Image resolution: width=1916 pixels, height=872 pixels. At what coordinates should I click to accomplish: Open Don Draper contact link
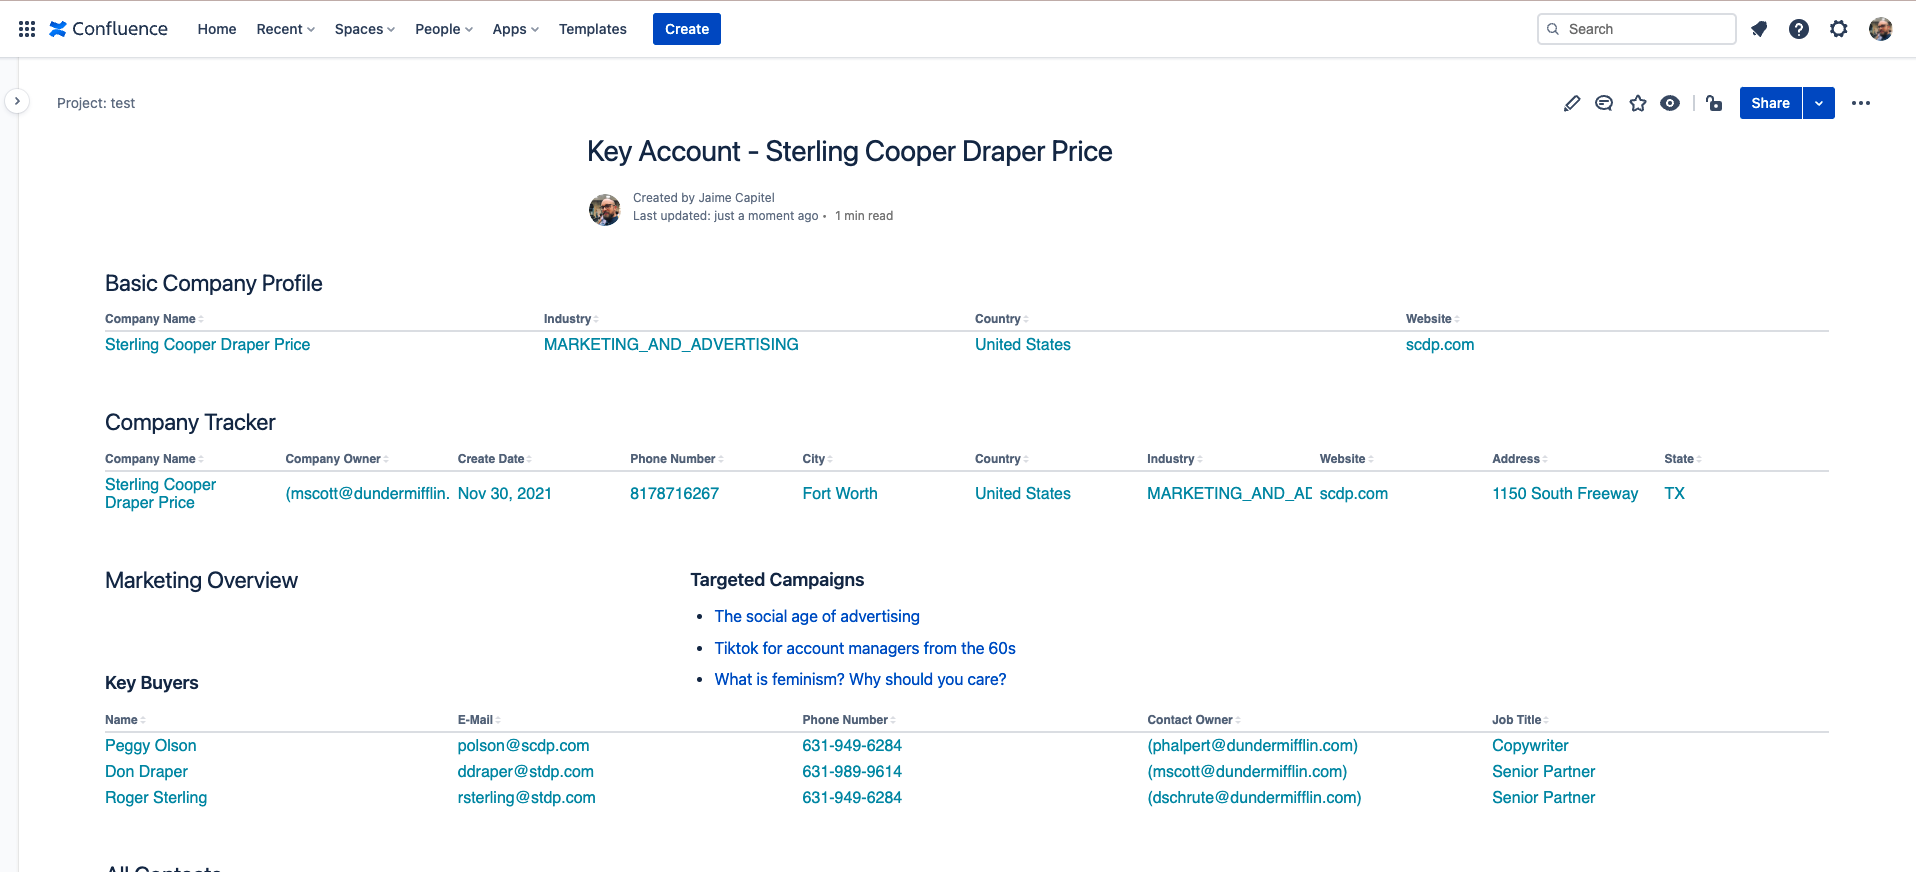(x=146, y=771)
